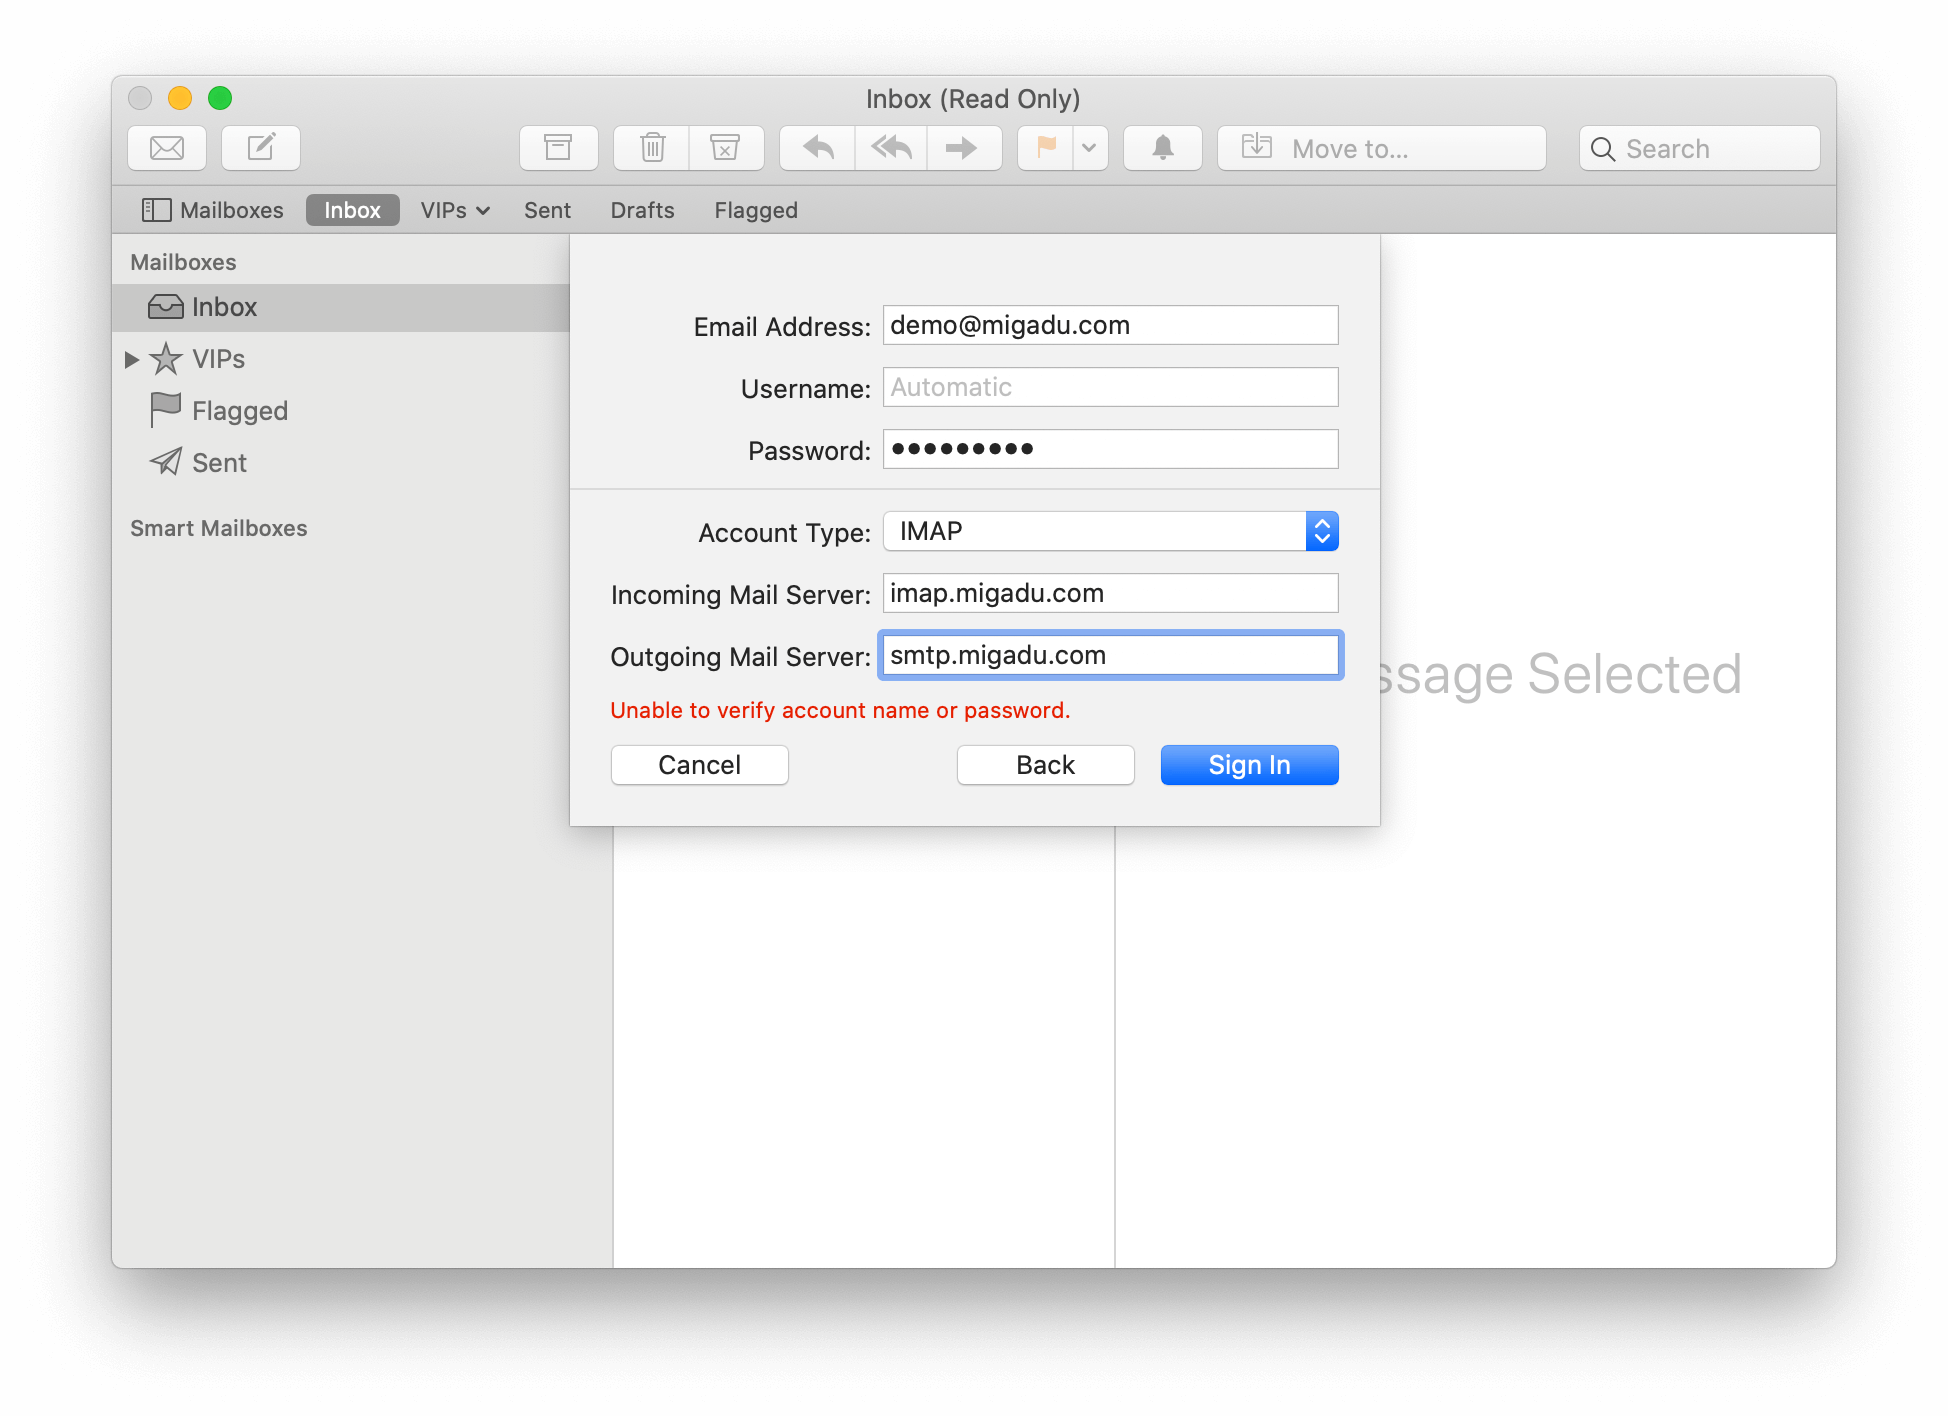Click the Cancel button

pyautogui.click(x=700, y=762)
